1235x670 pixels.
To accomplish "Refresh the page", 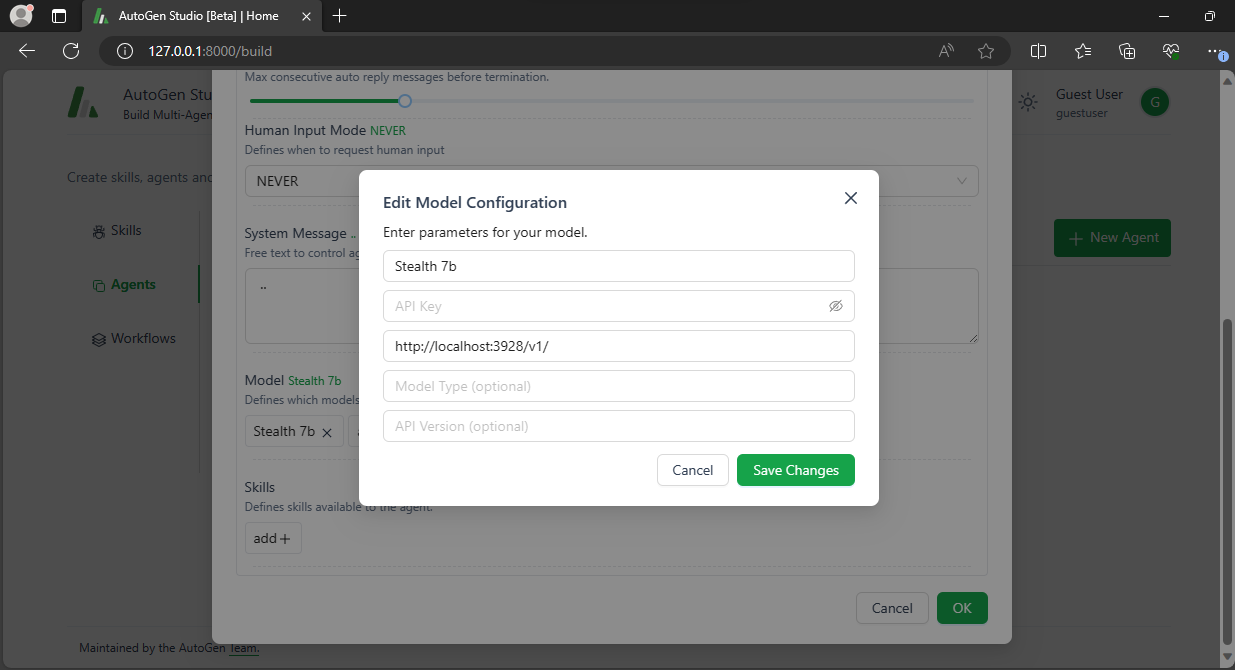I will (x=70, y=51).
